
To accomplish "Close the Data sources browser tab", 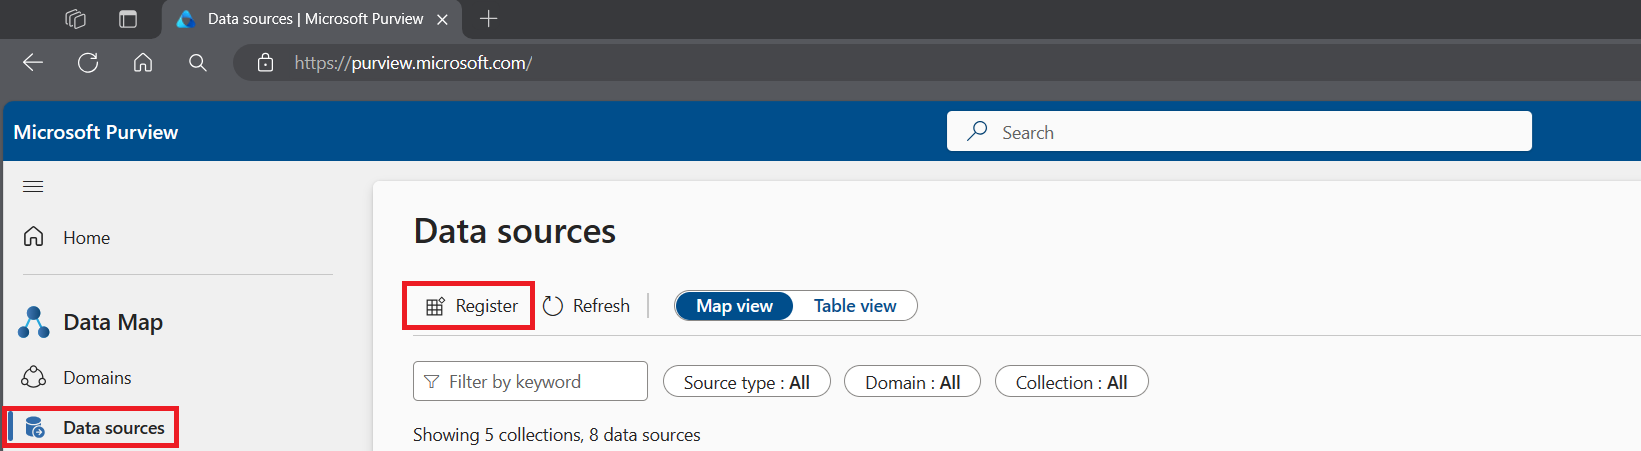I will pyautogui.click(x=442, y=19).
